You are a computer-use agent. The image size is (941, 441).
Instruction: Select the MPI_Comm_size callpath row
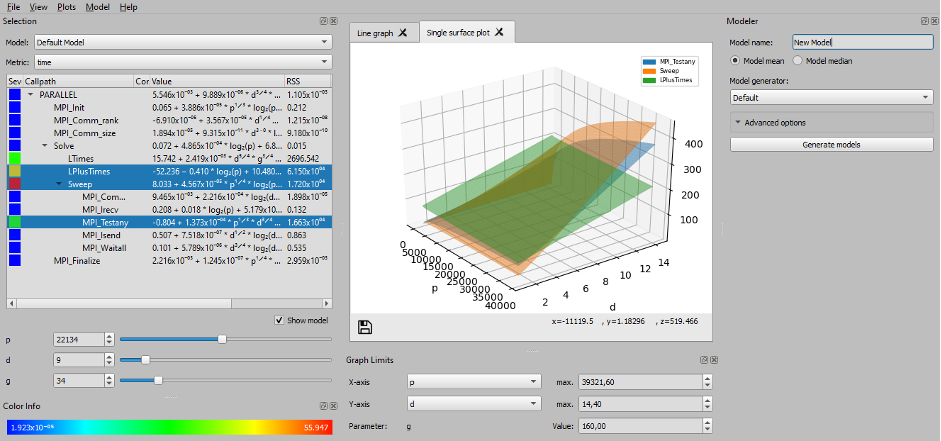point(169,133)
